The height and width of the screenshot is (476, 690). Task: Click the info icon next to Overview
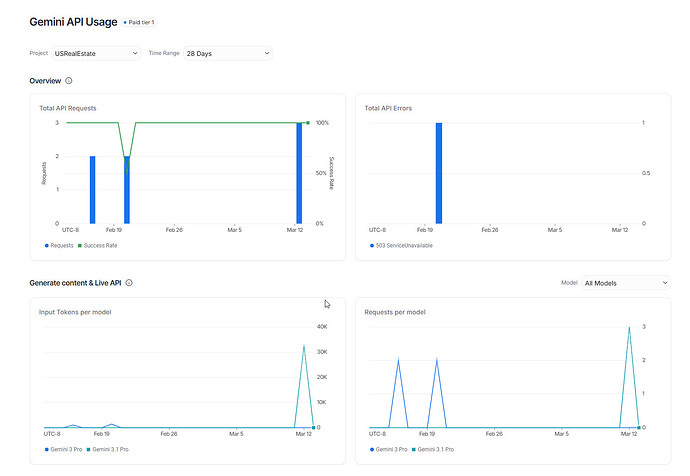pyautogui.click(x=69, y=81)
